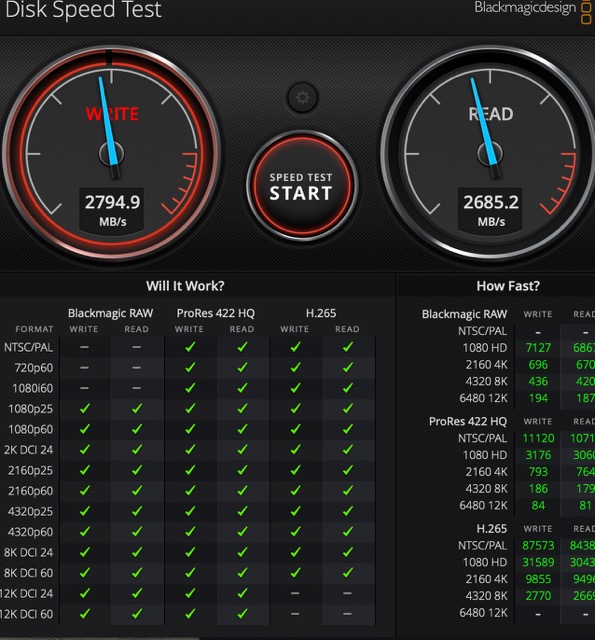Click the READ speed gauge dial
Image resolution: width=595 pixels, height=640 pixels.
click(489, 153)
